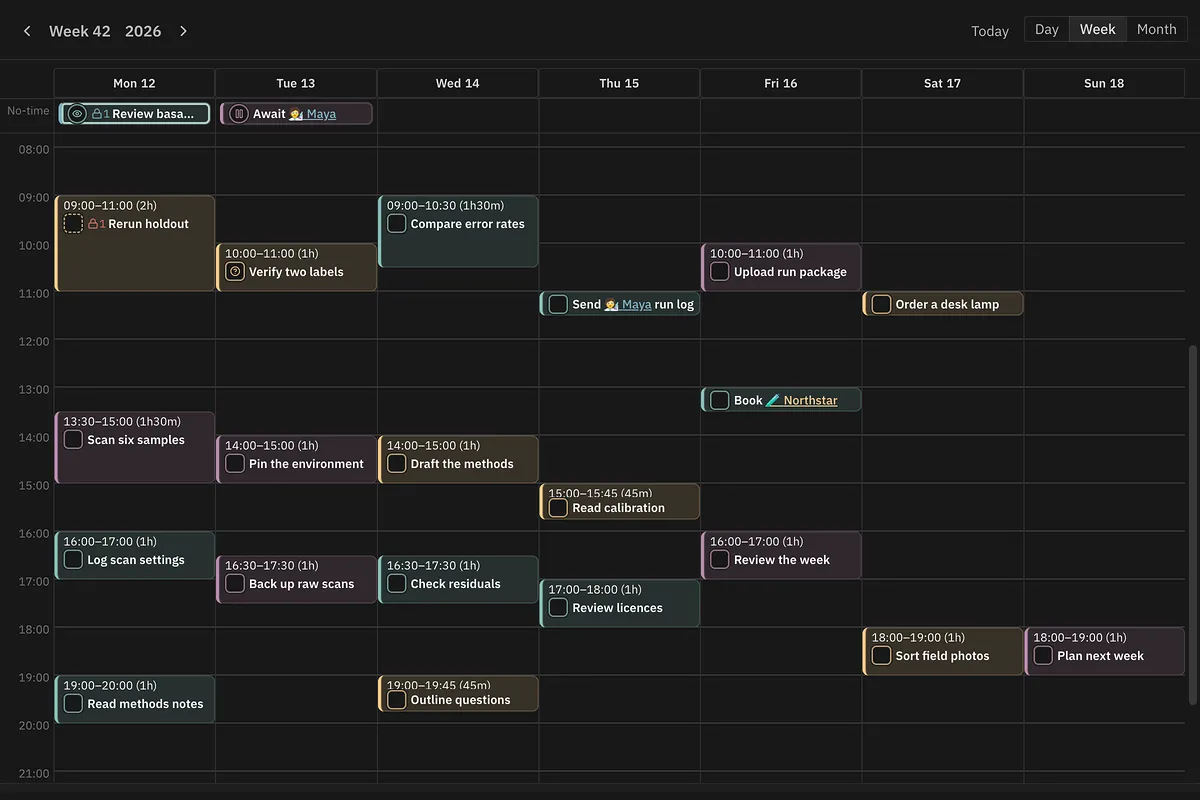1200x800 pixels.
Task: Mark Upload run package as done
Action: [x=720, y=272]
